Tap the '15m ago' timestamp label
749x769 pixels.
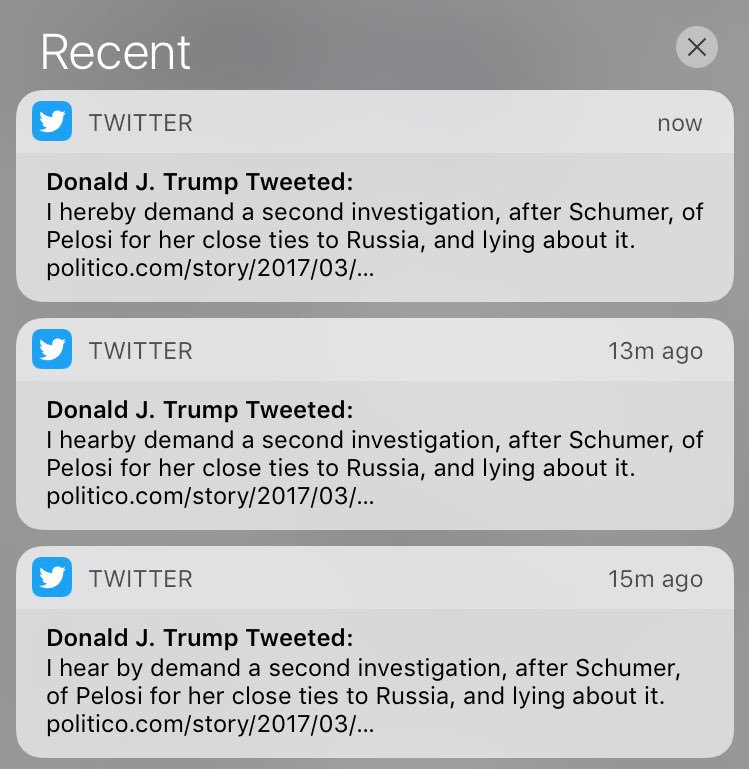[x=656, y=579]
